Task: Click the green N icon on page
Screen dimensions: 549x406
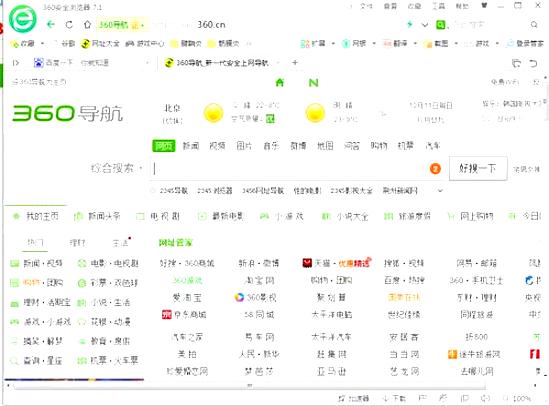Action: [313, 83]
